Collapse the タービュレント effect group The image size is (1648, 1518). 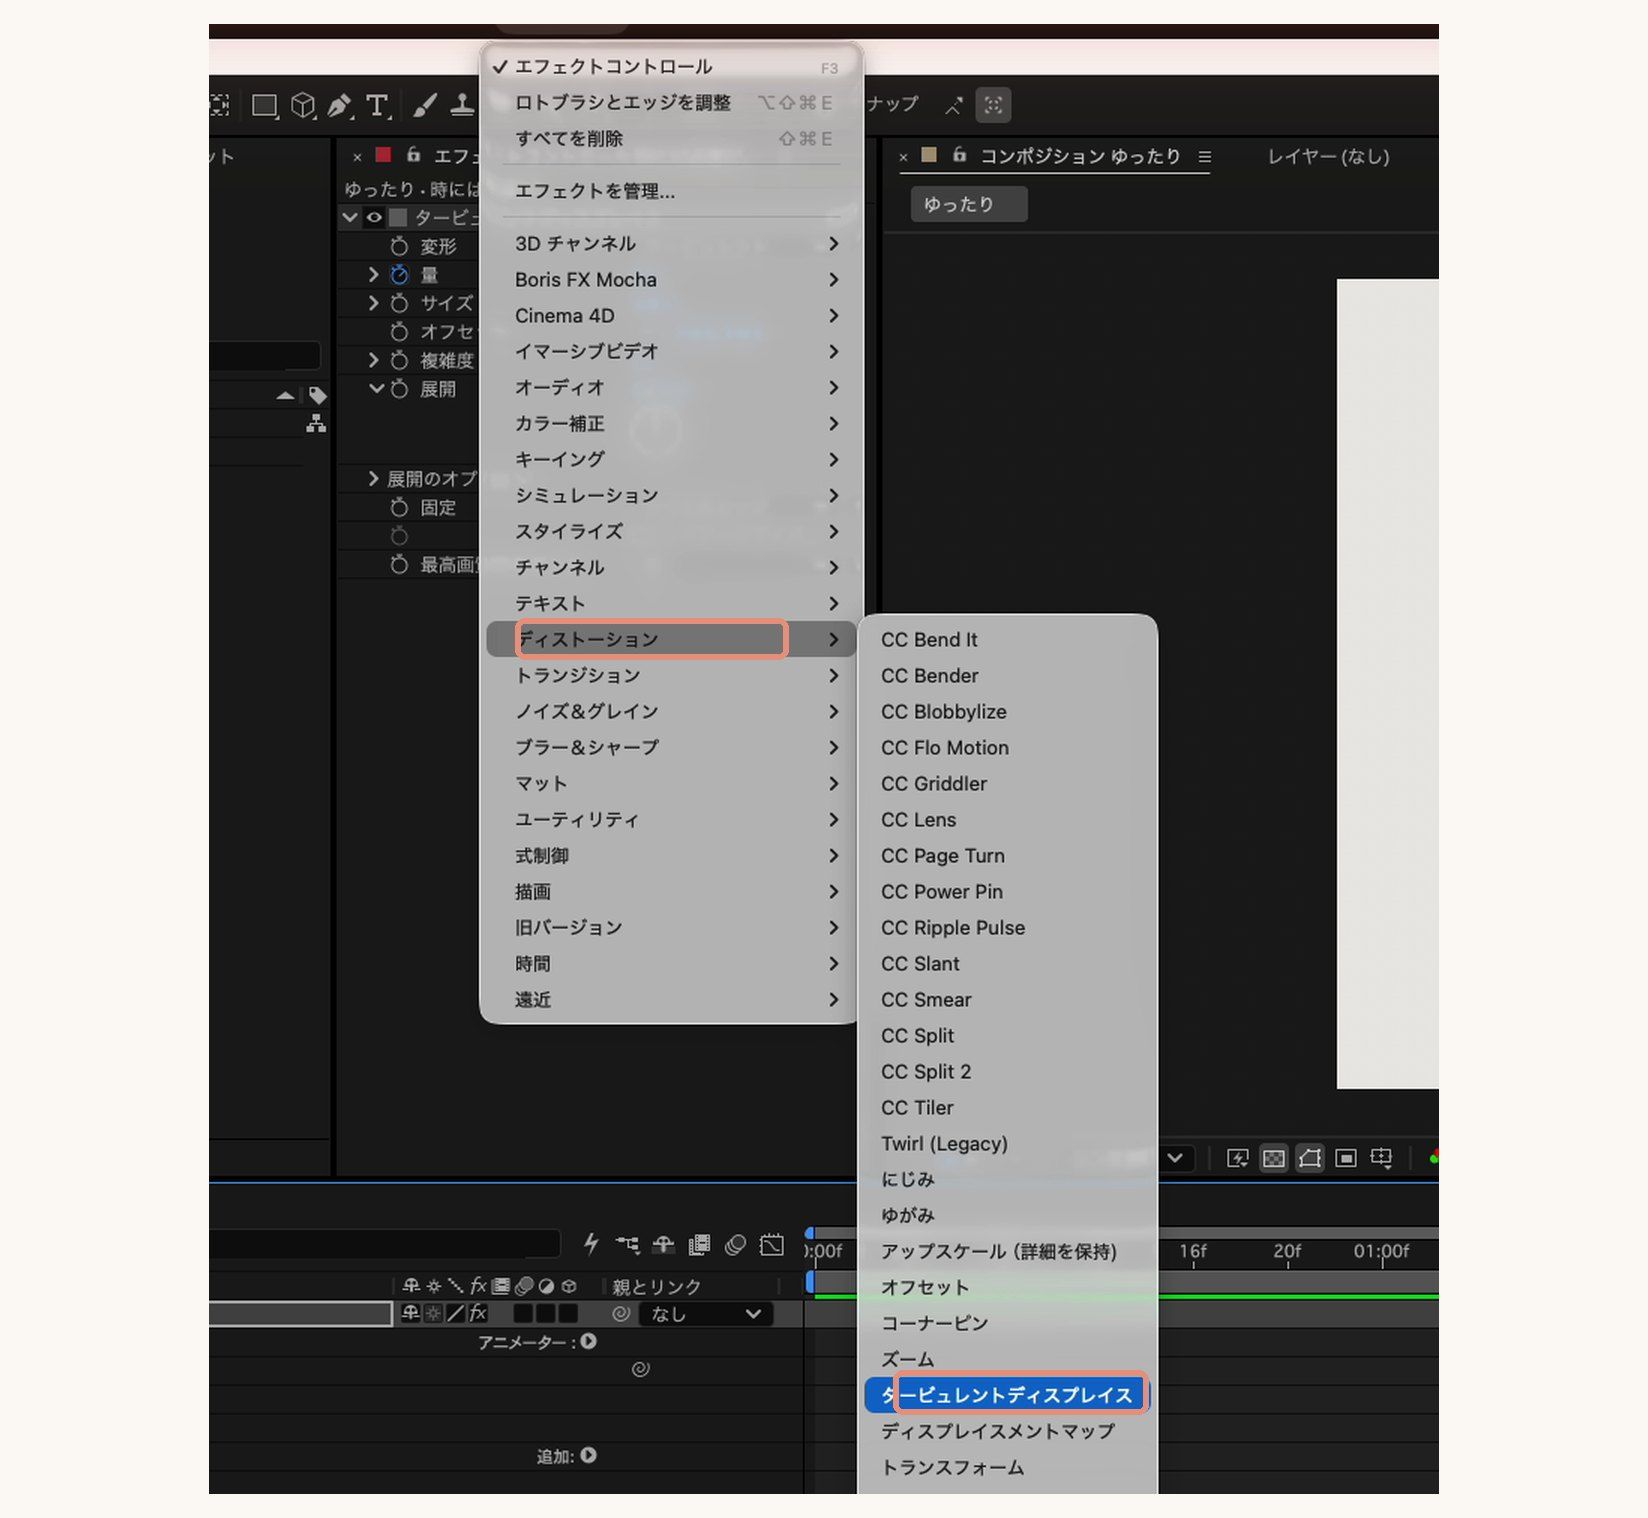[350, 217]
